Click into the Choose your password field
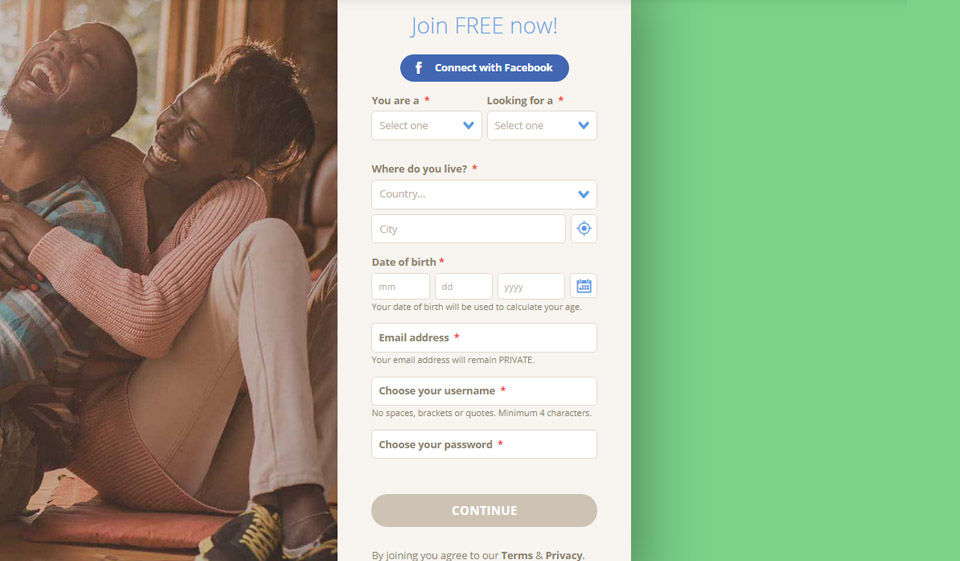The height and width of the screenshot is (561, 960). coord(484,444)
